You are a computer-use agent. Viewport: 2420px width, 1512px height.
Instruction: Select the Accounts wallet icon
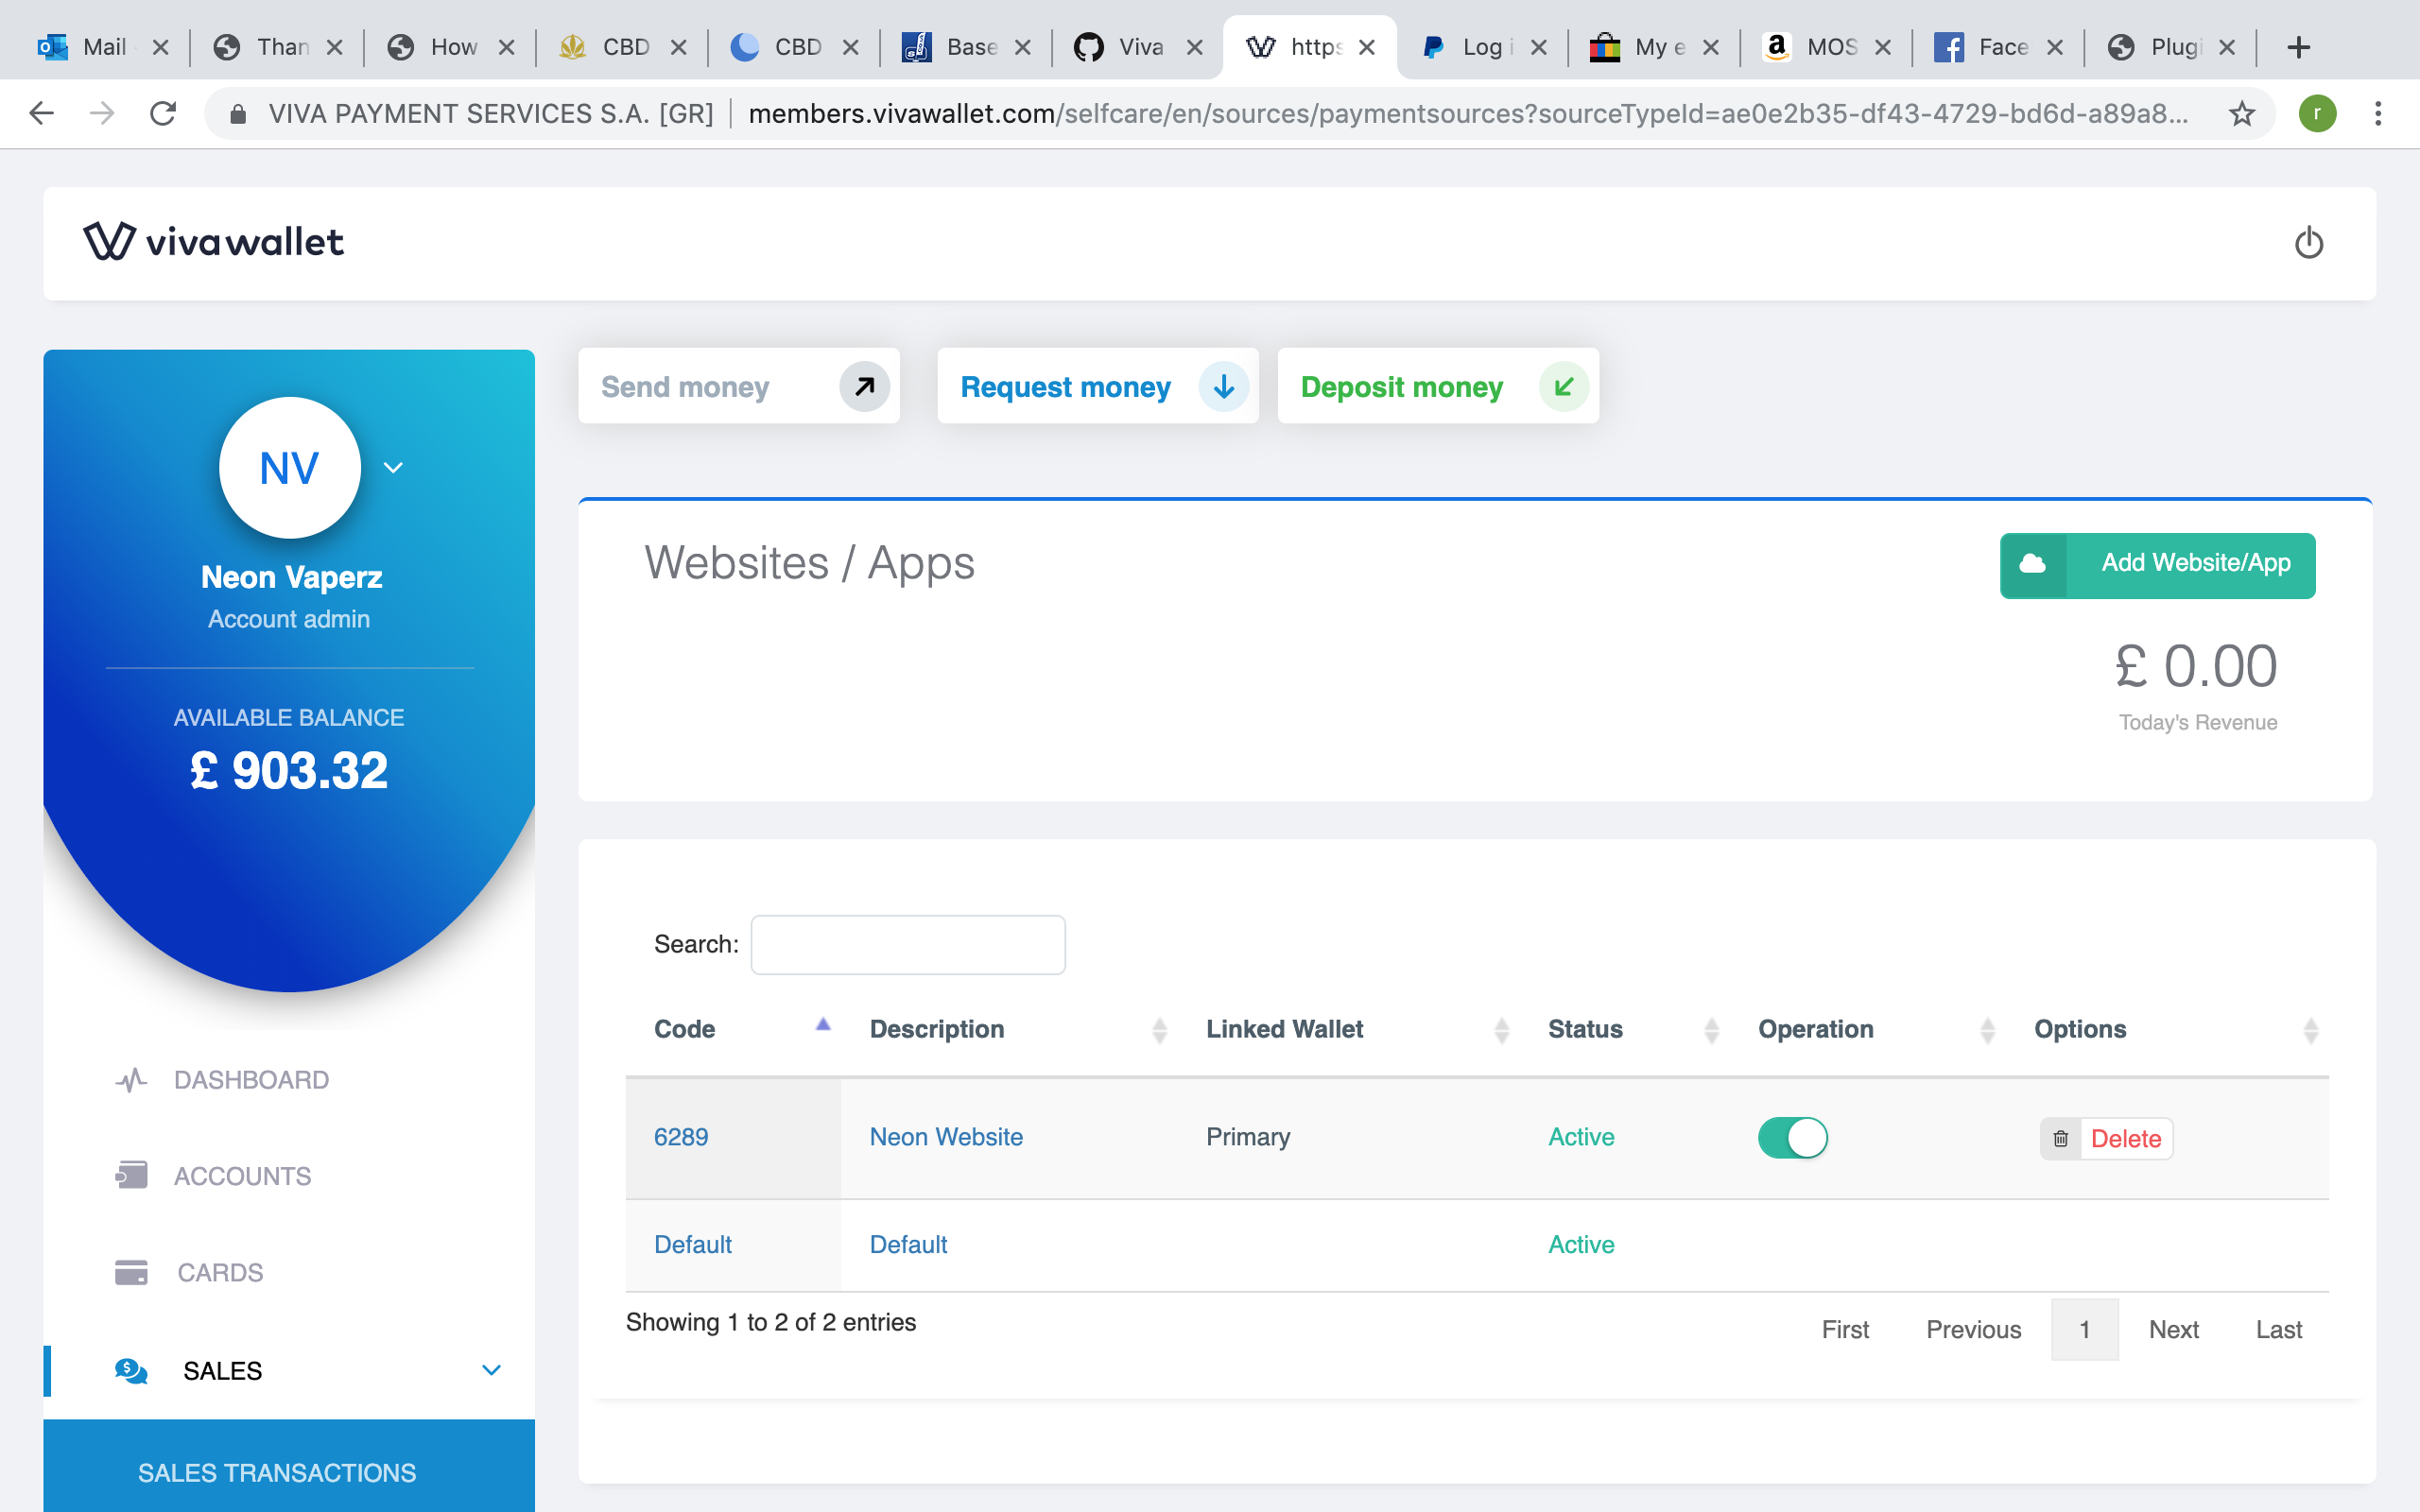130,1175
